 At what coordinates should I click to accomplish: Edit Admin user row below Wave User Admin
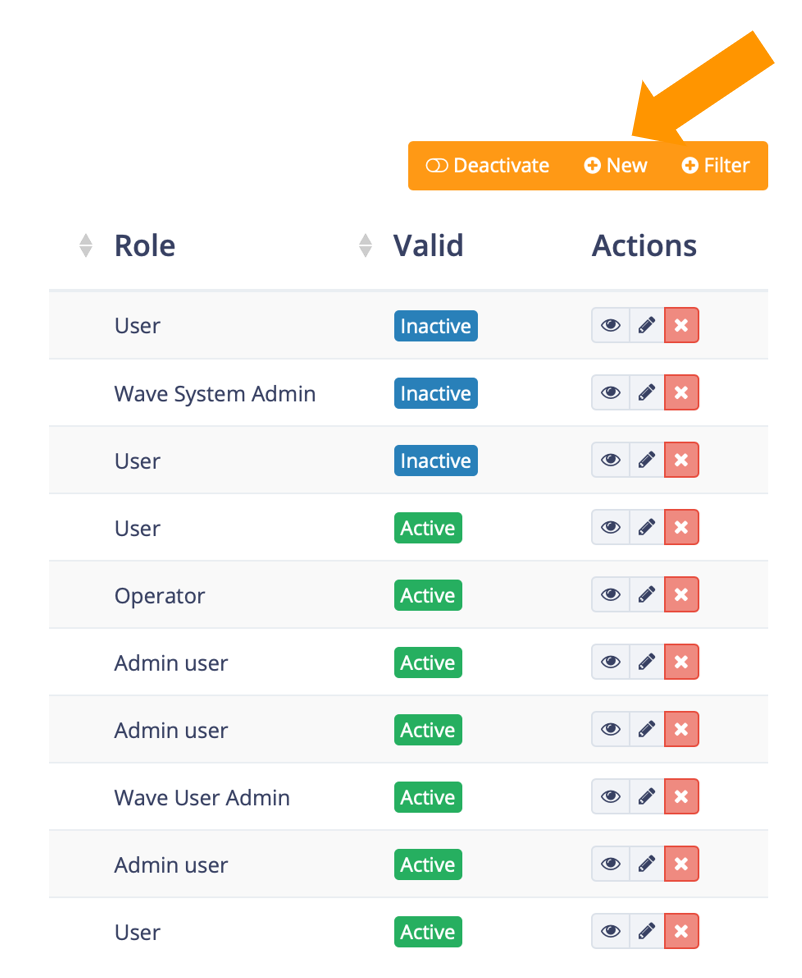pos(647,864)
